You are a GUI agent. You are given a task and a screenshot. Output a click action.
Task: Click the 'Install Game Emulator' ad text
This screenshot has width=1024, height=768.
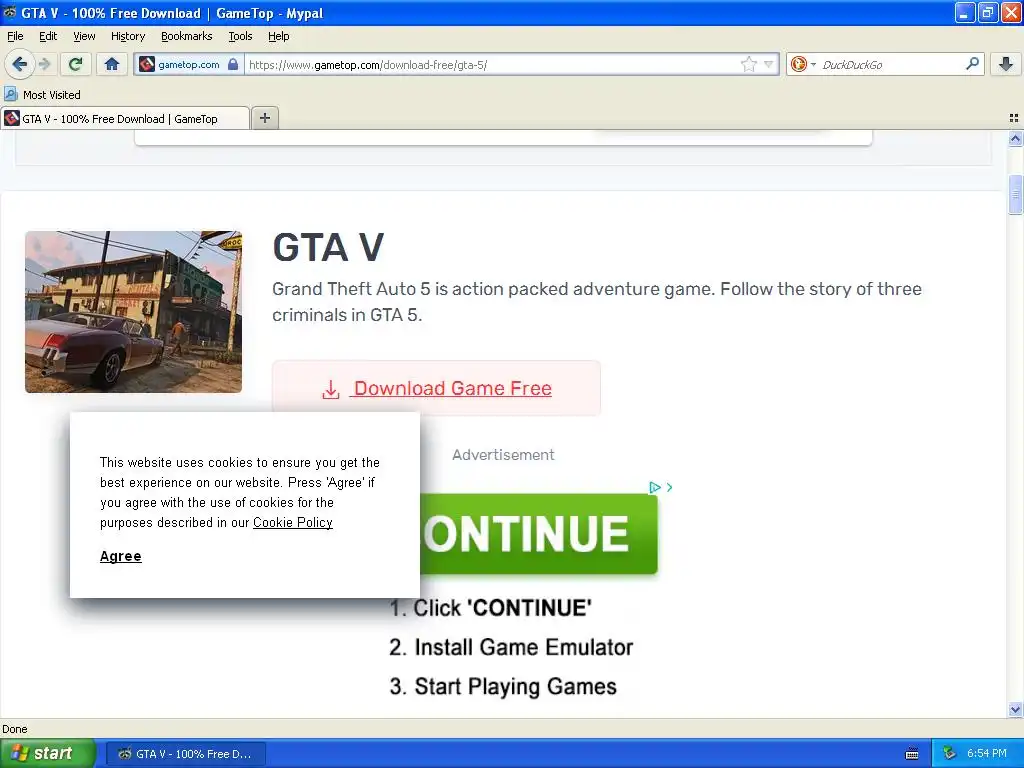pyautogui.click(x=524, y=647)
